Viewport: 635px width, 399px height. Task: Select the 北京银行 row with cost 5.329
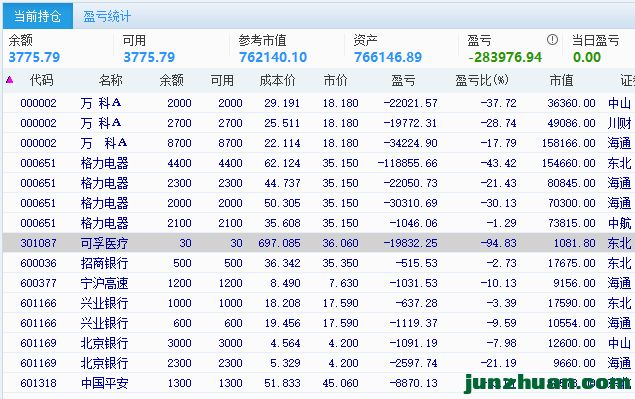coord(319,363)
